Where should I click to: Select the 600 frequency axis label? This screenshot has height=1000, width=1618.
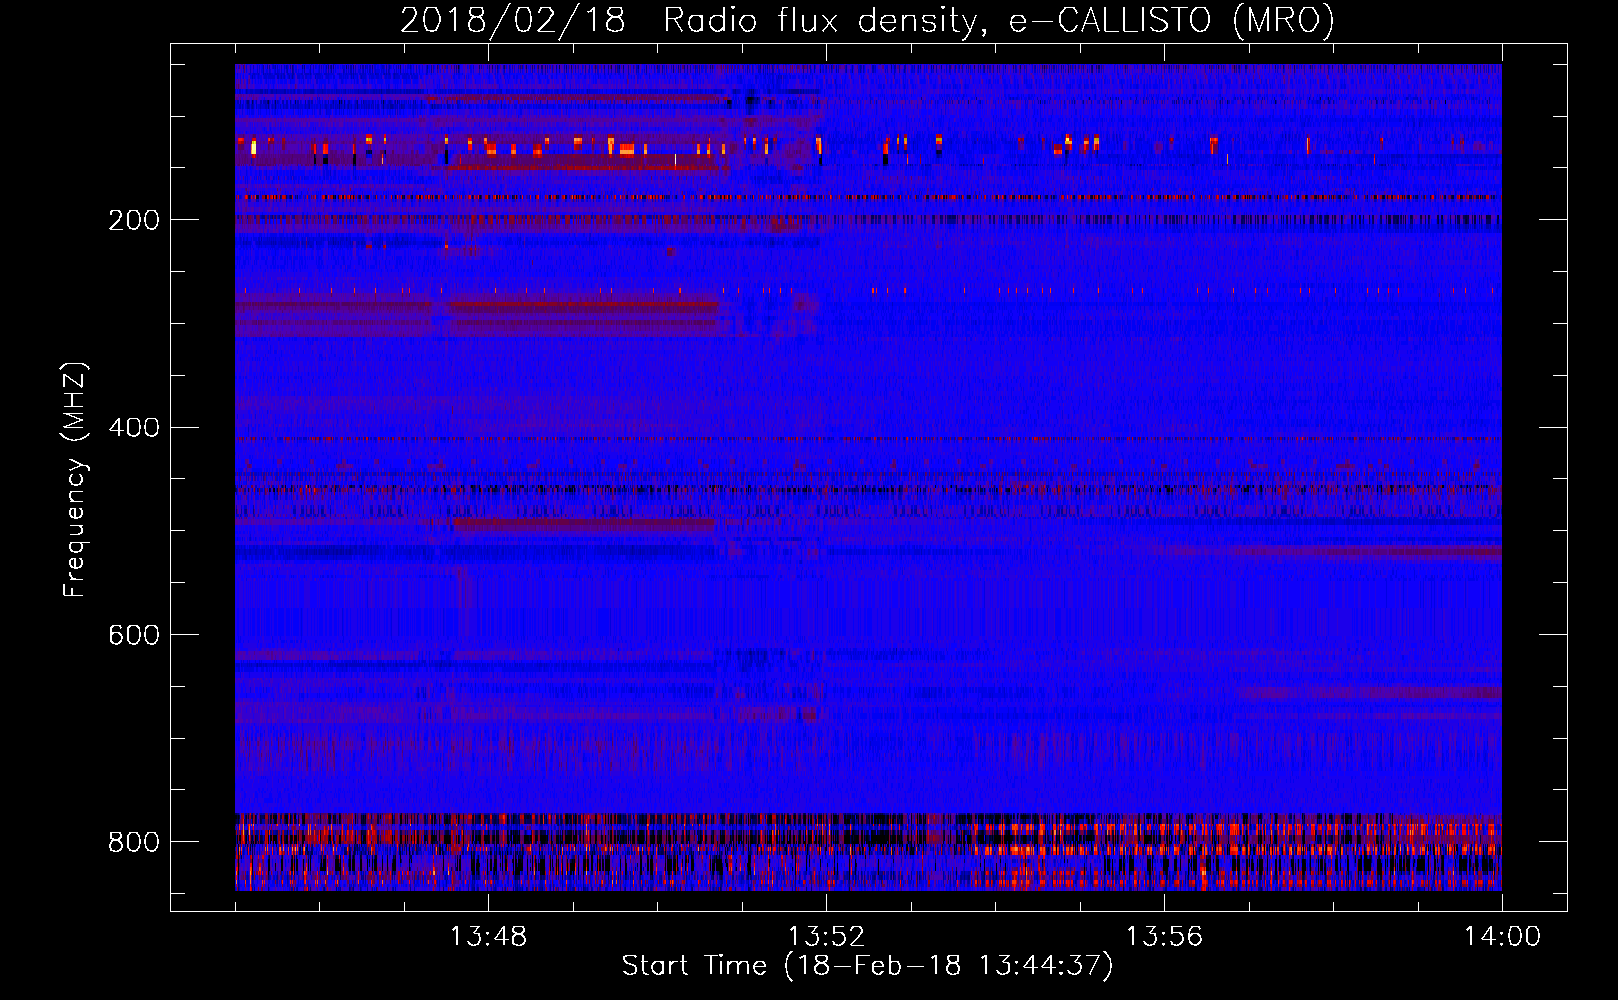[x=133, y=636]
